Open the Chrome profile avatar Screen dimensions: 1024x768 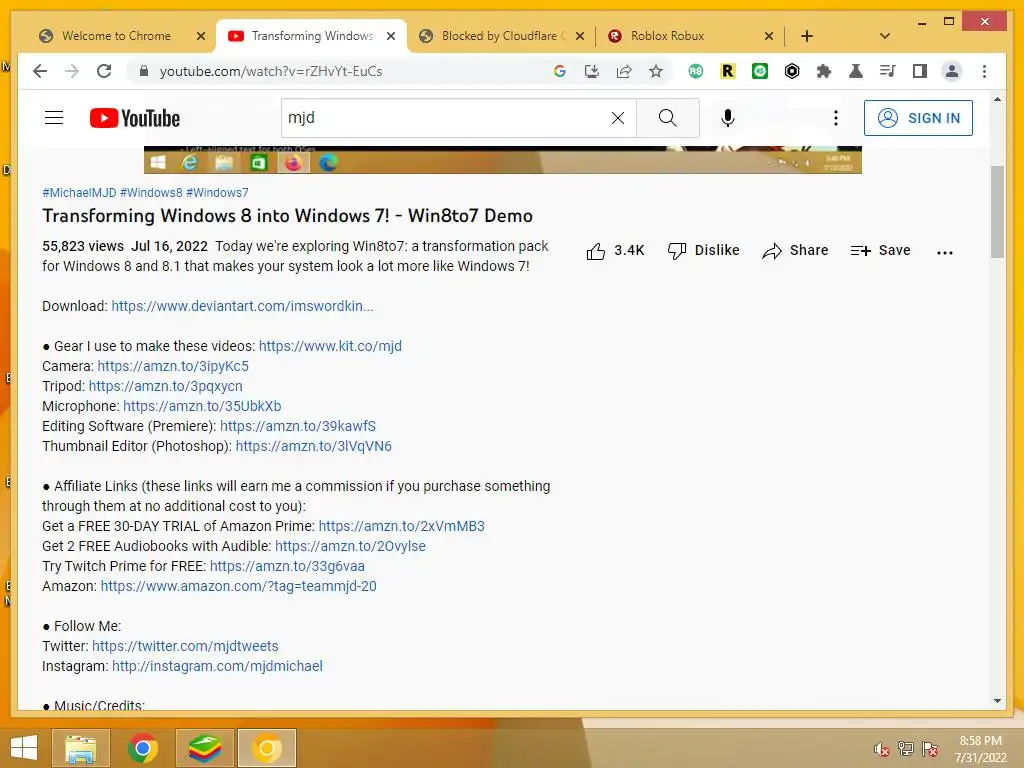pyautogui.click(x=952, y=71)
